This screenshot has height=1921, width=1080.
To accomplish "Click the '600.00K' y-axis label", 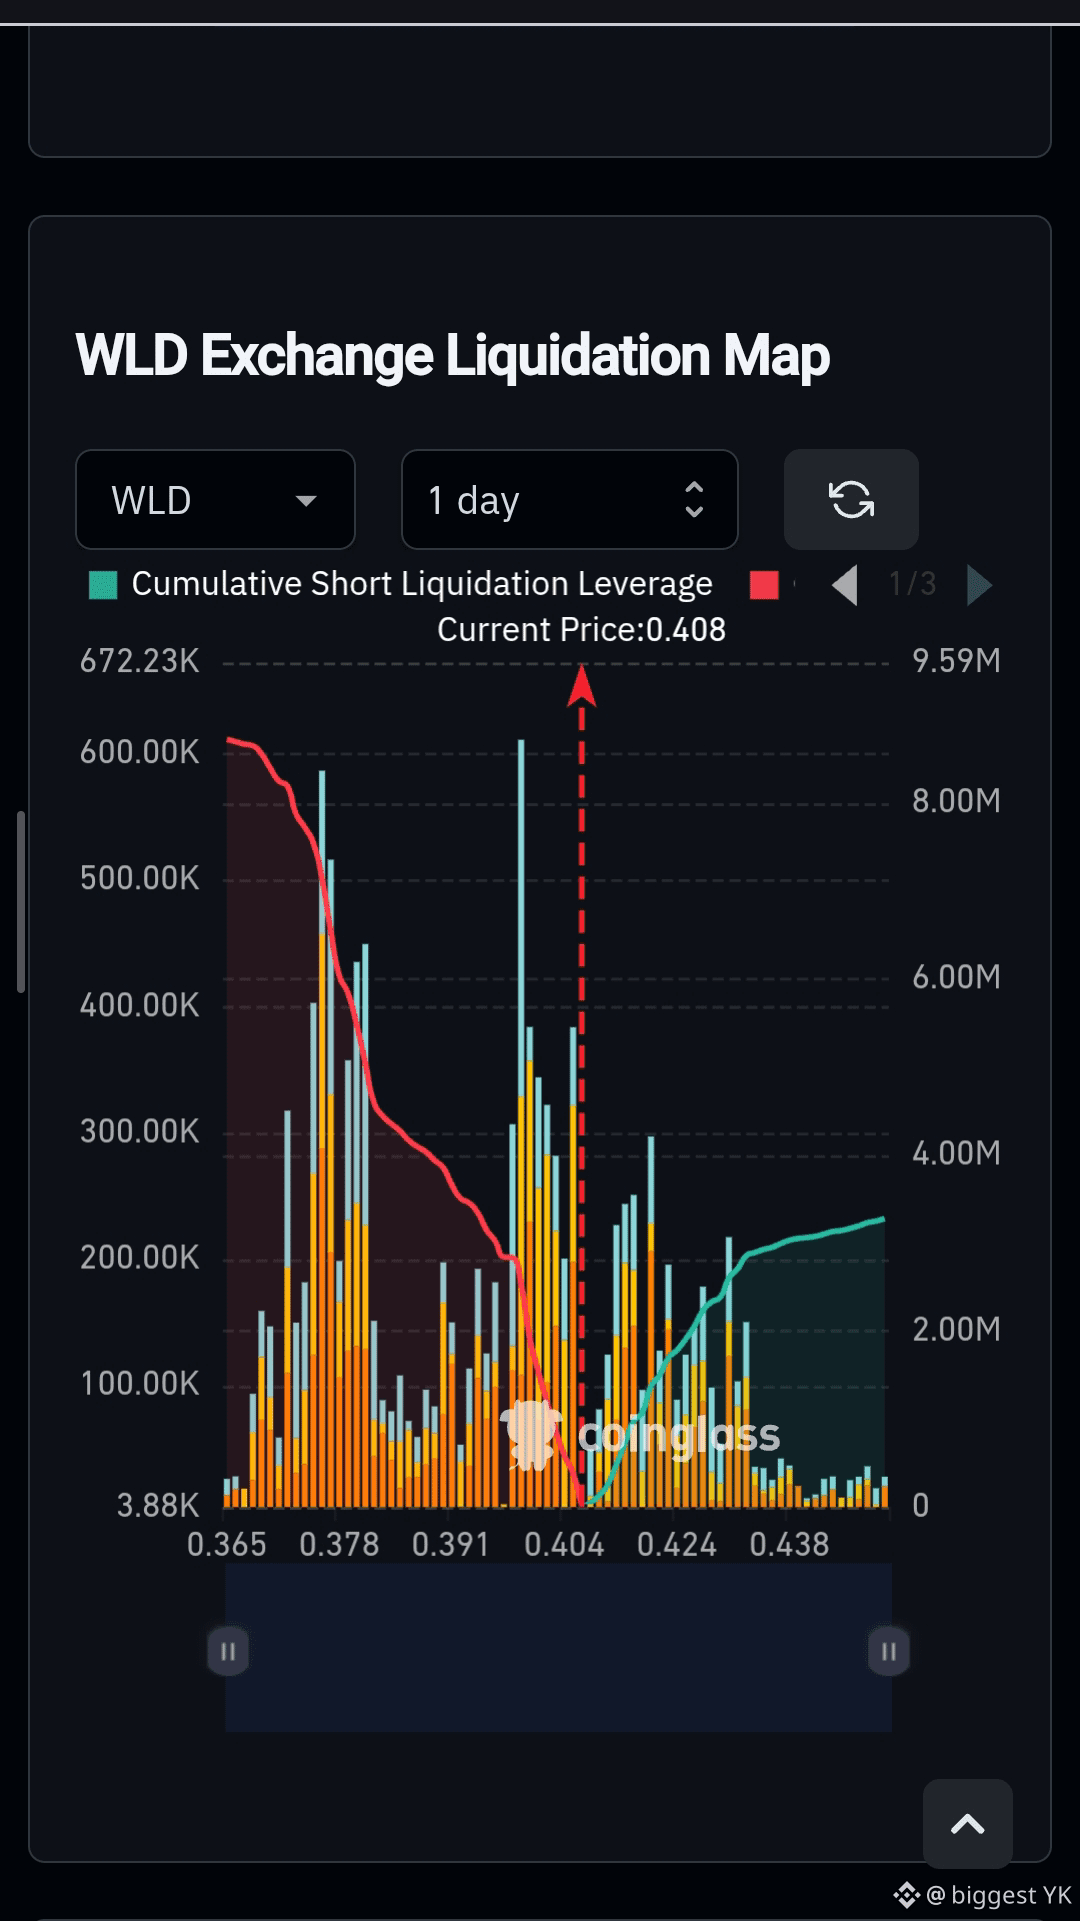I will point(140,752).
